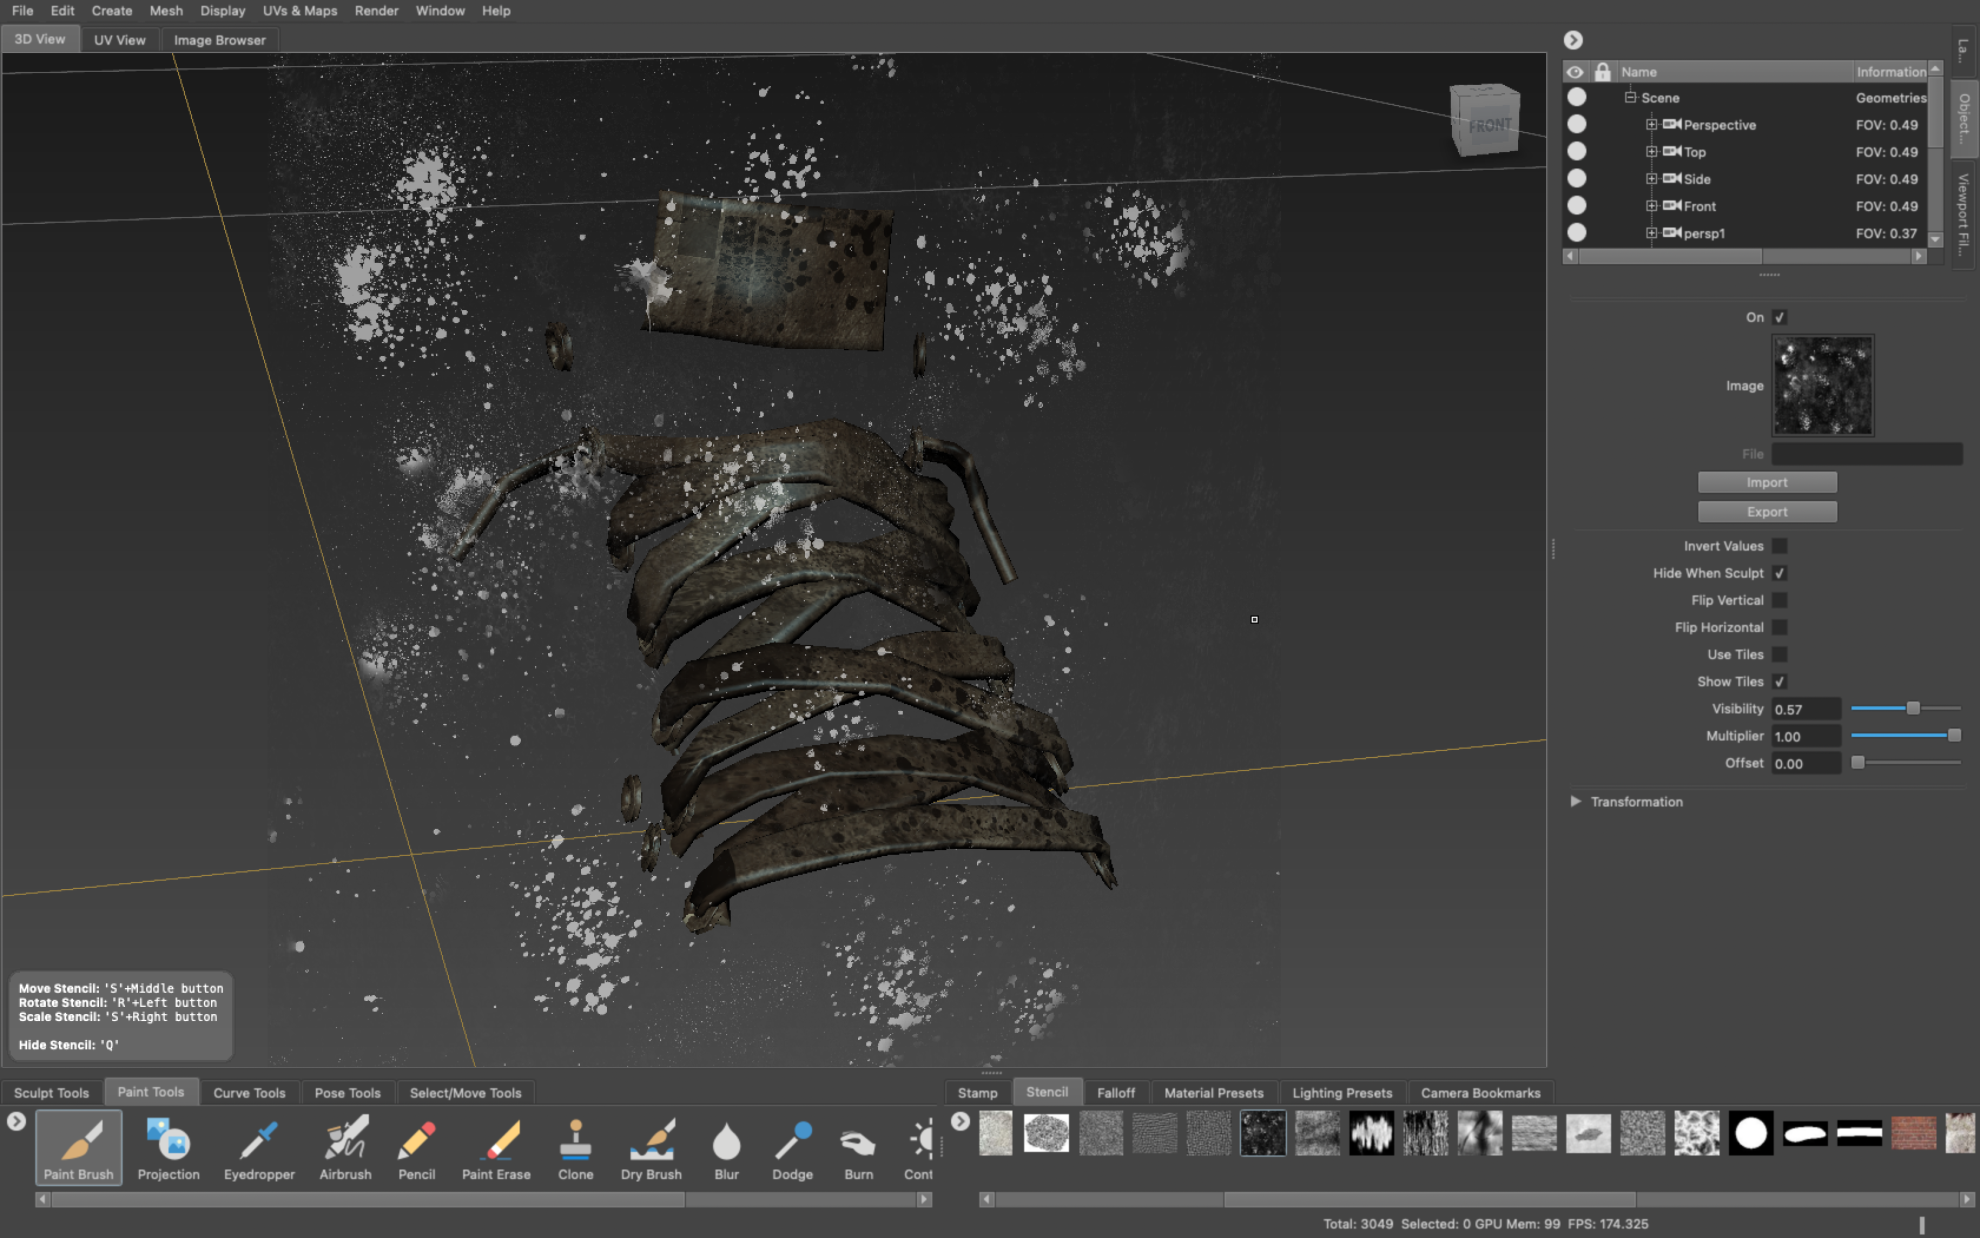Screen dimensions: 1980x1238
Task: Activate the Projection tool
Action: 167,1148
